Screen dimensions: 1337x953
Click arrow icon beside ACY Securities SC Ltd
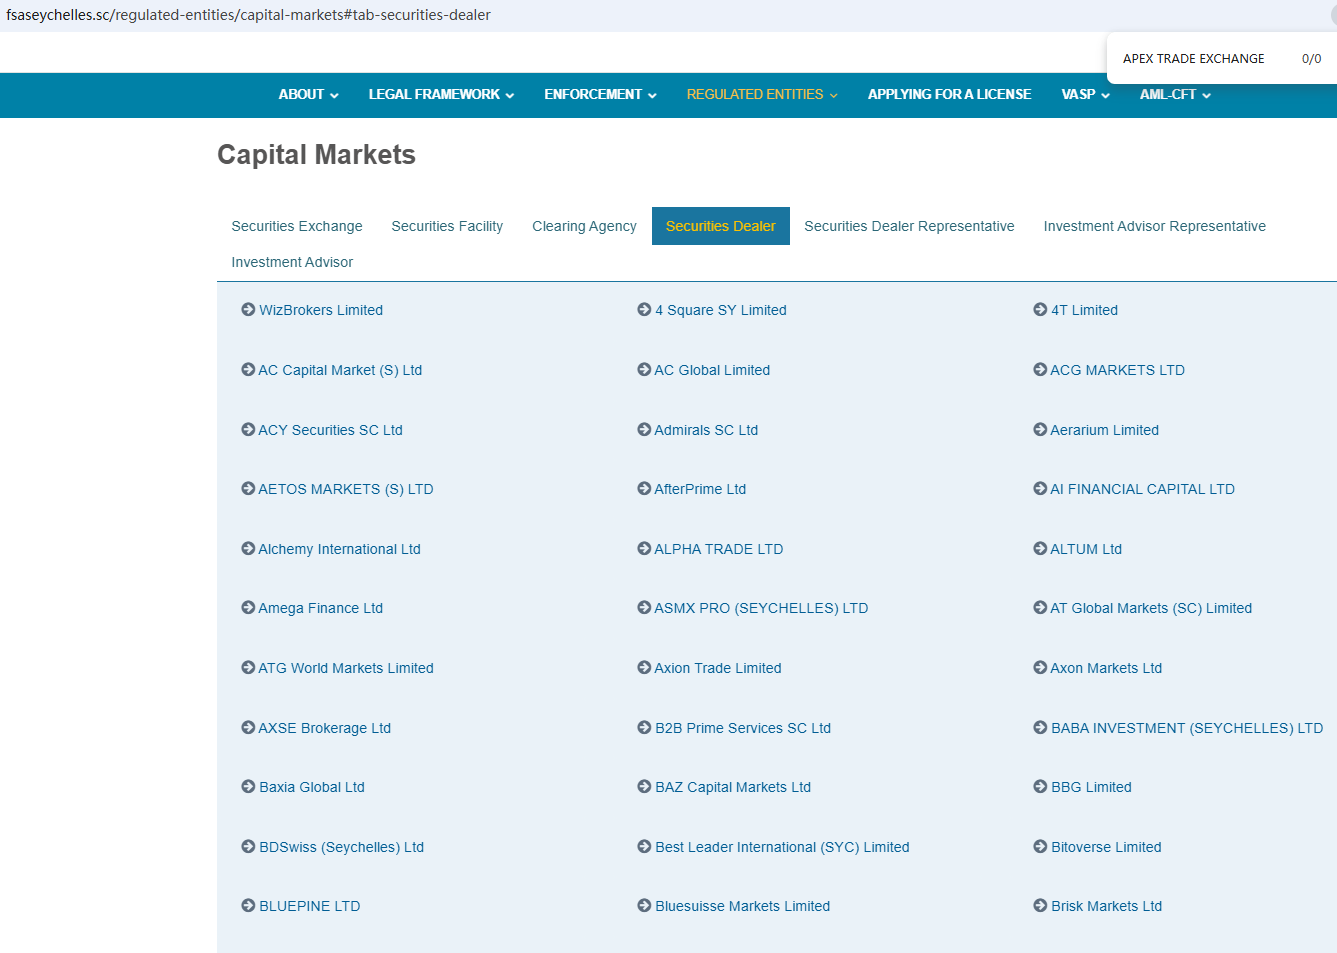coord(248,430)
